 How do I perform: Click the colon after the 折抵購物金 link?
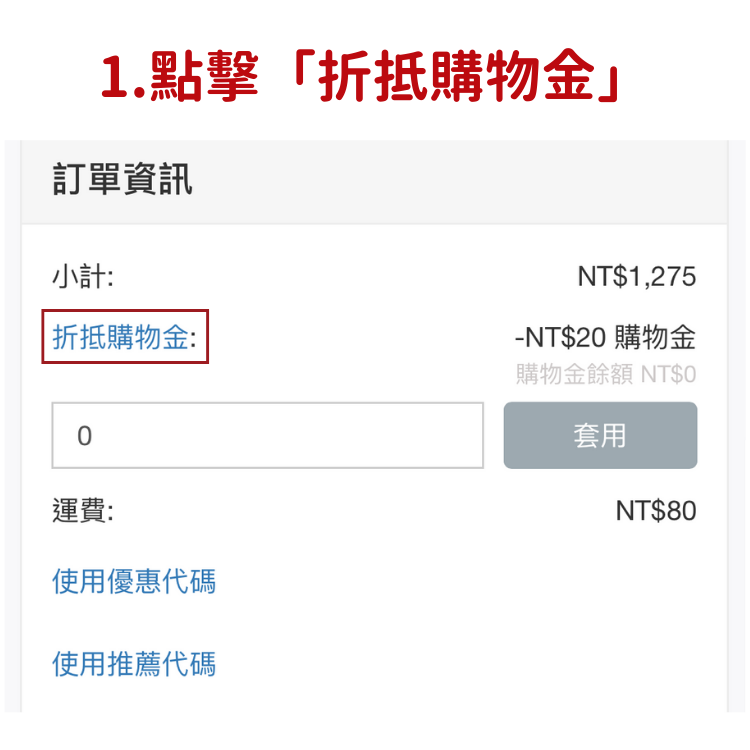coord(193,338)
